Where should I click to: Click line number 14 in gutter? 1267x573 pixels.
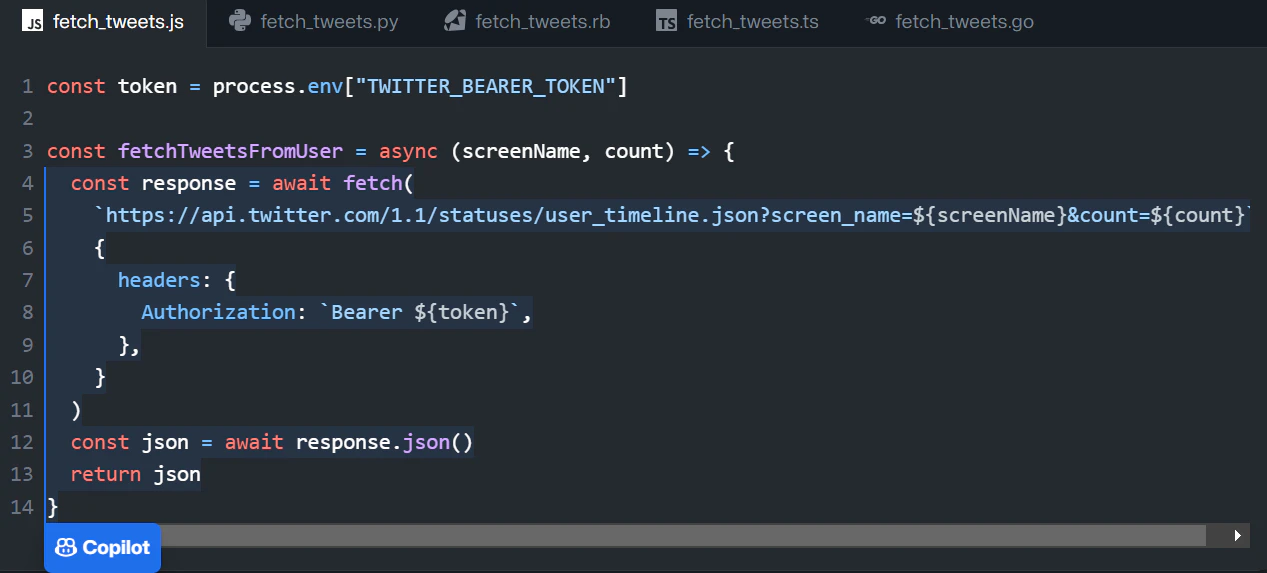(22, 507)
